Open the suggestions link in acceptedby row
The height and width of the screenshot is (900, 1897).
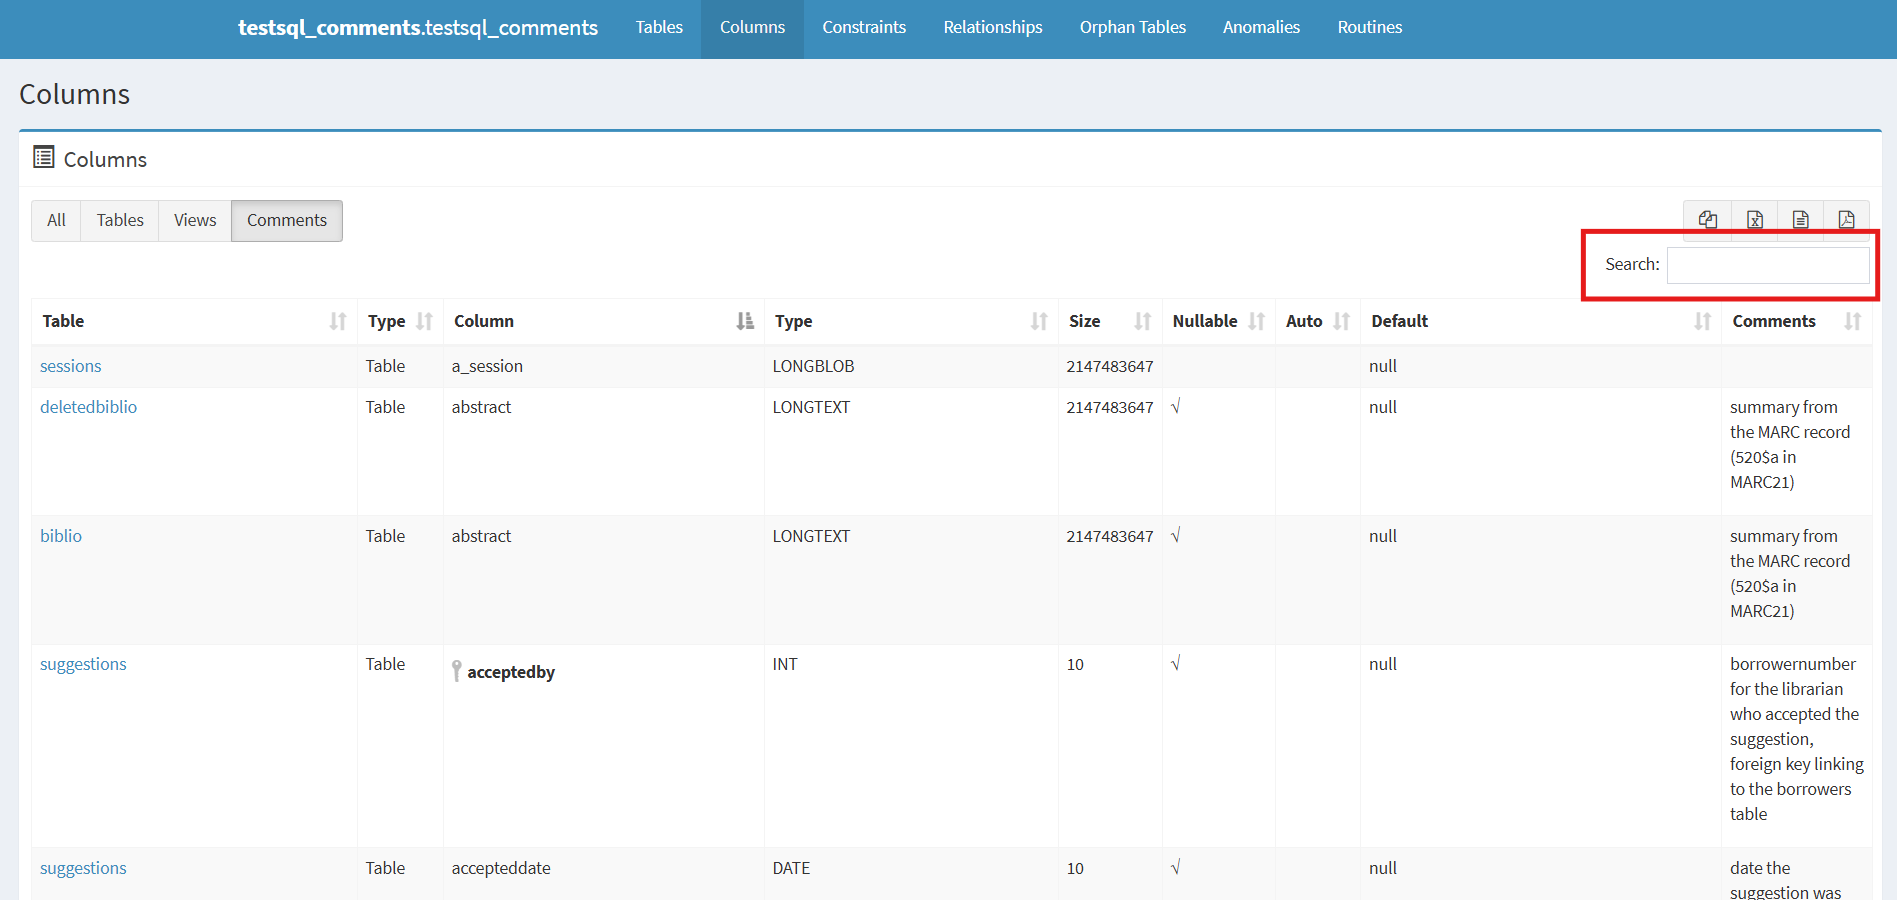pyautogui.click(x=83, y=664)
